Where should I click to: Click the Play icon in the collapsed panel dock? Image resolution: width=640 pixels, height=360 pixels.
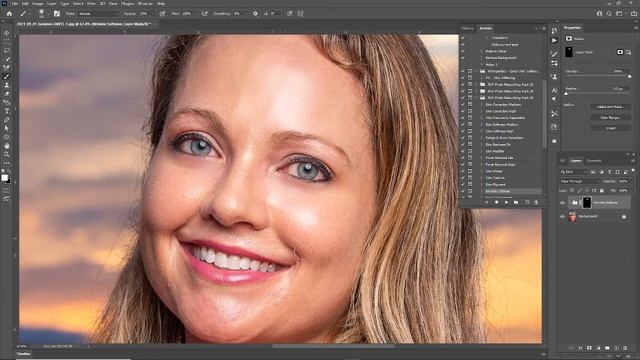point(554,40)
